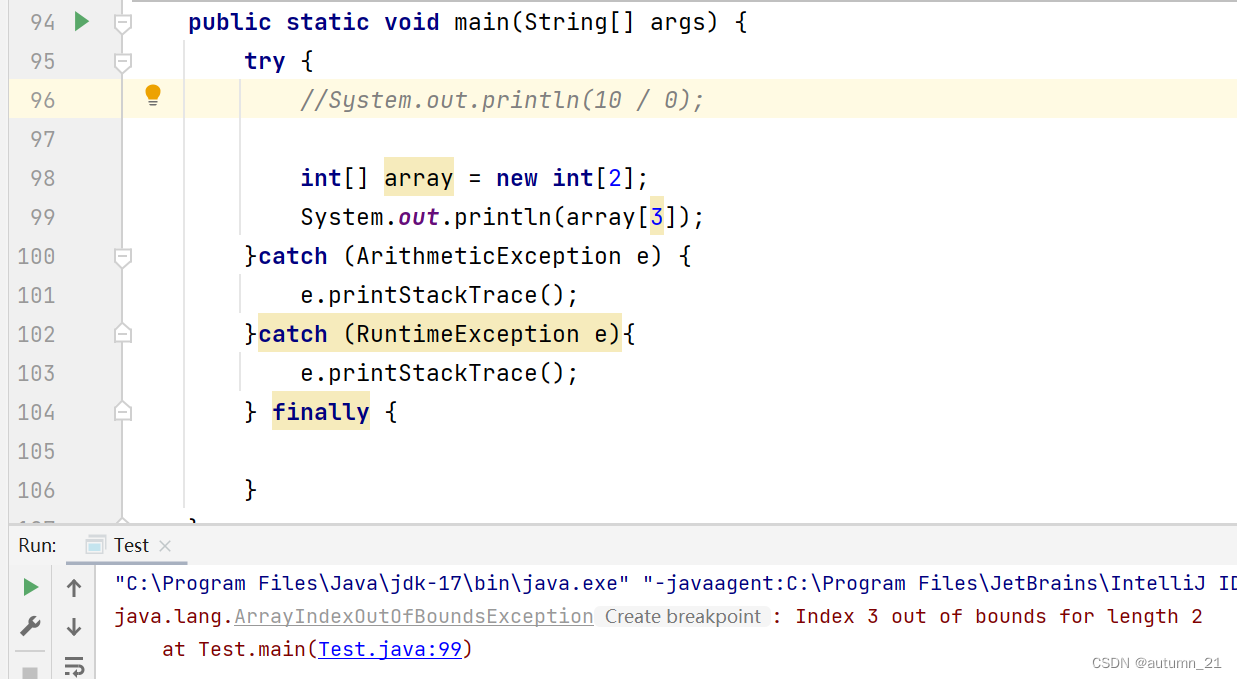Click the commented println on line 96
Screen dimensions: 1237x679
[503, 100]
